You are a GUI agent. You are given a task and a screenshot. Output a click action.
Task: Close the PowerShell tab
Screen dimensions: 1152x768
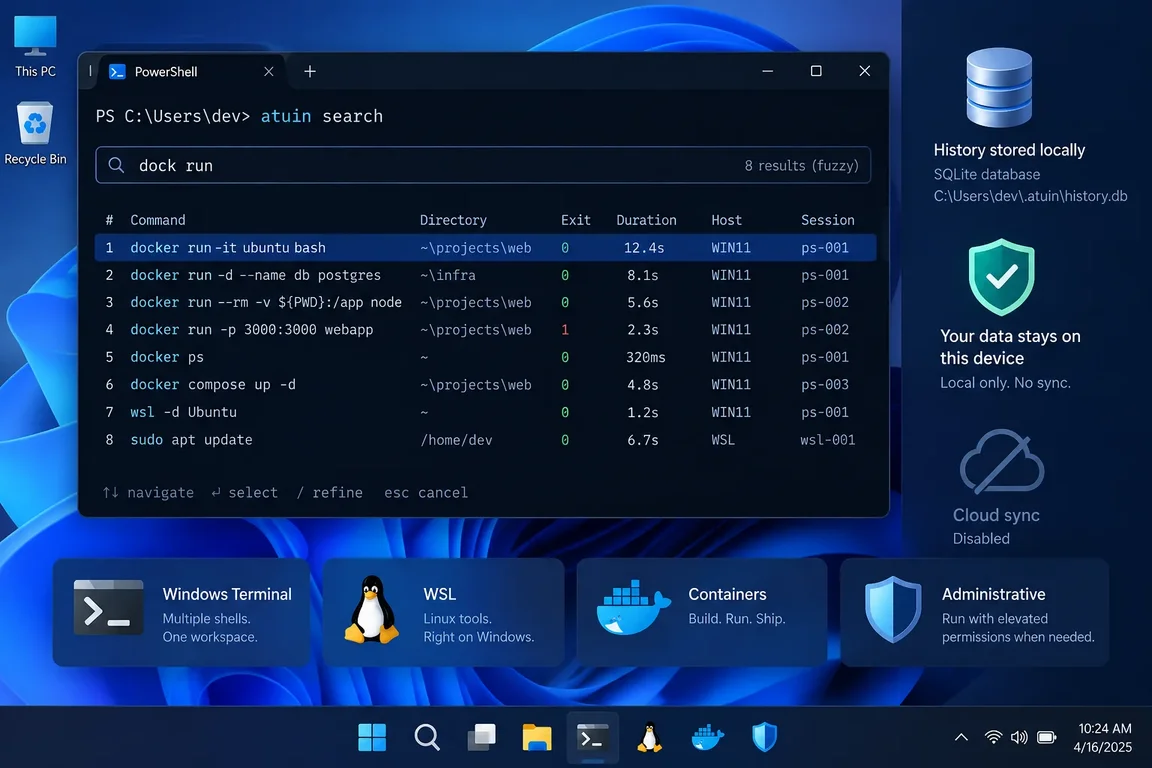point(269,71)
